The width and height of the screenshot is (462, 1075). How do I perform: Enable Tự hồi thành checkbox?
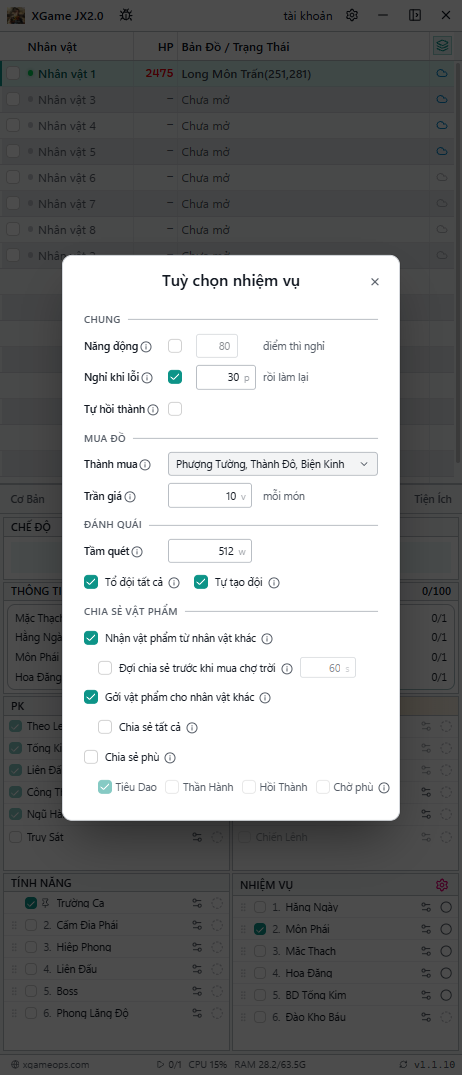[175, 409]
